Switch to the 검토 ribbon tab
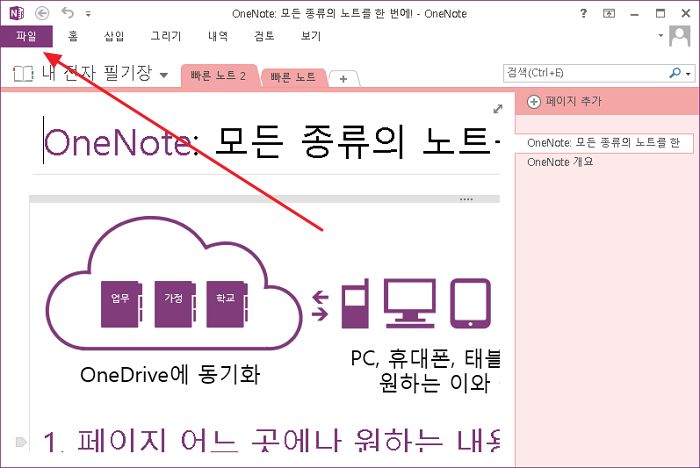The width and height of the screenshot is (700, 468). (264, 36)
